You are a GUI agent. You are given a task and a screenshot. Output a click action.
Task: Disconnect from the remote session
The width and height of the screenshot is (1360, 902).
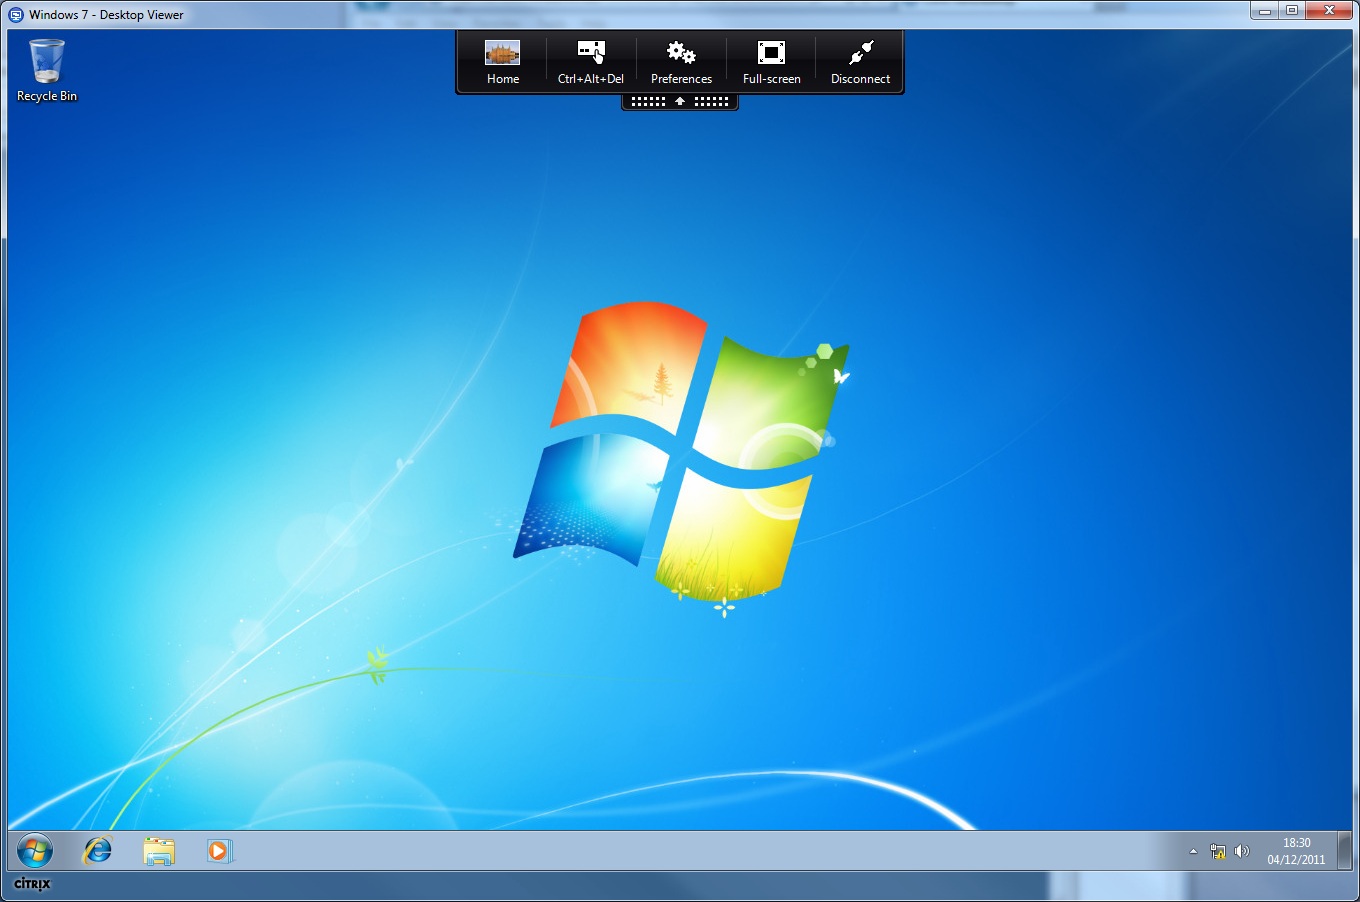(x=860, y=62)
